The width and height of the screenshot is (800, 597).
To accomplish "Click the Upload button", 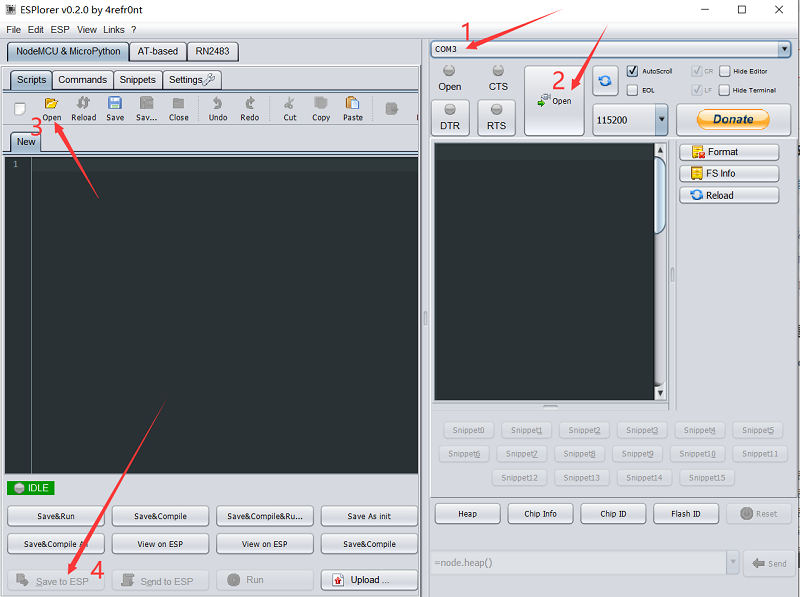I will pyautogui.click(x=369, y=580).
